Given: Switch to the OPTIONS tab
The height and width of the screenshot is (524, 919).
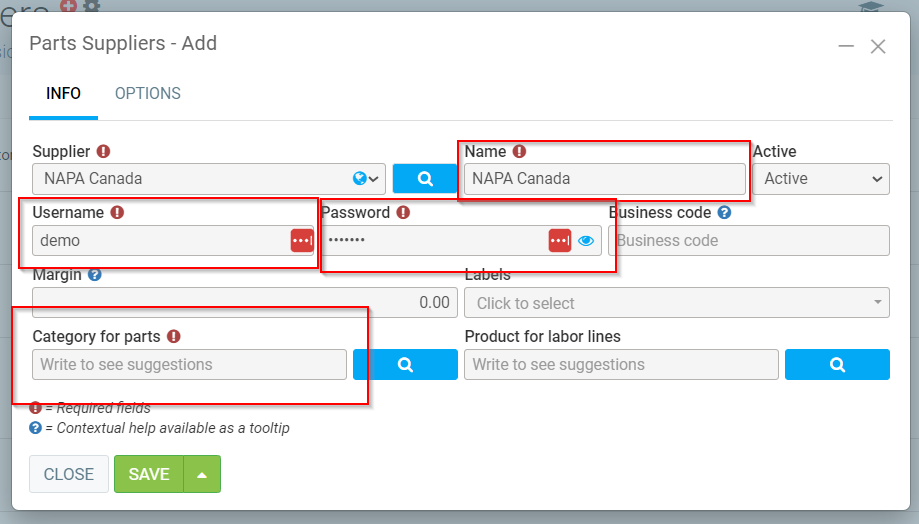Looking at the screenshot, I should coord(148,94).
